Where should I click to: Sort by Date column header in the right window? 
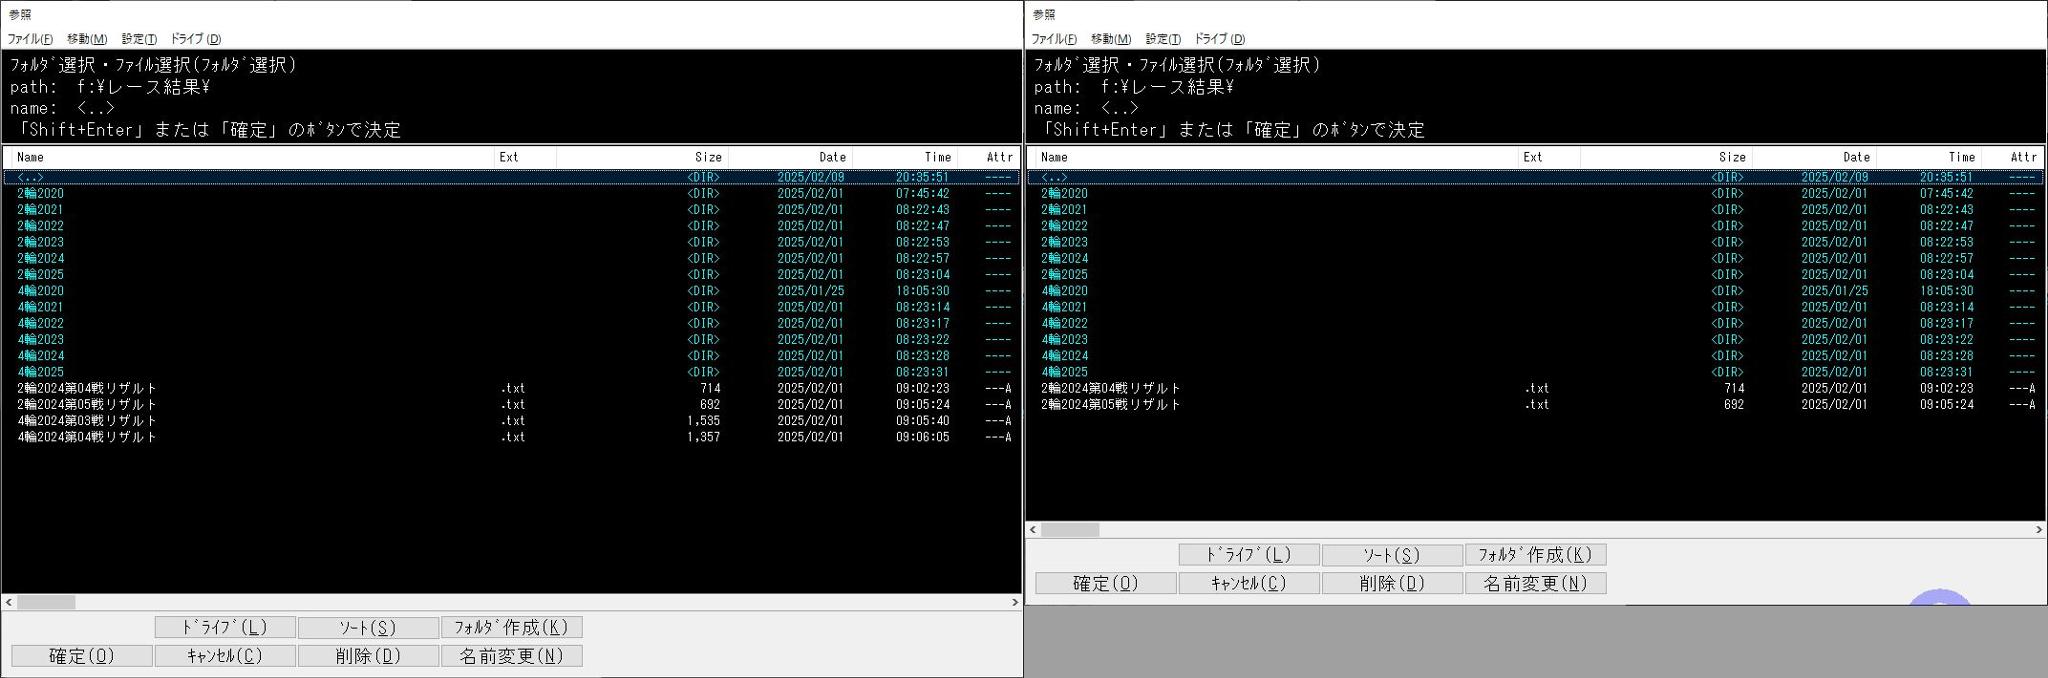(1855, 157)
